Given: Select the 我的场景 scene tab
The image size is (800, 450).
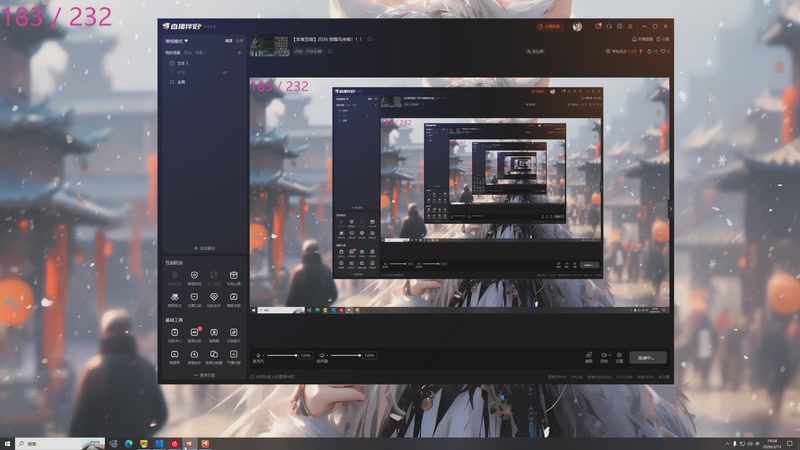Looking at the screenshot, I should (x=172, y=53).
